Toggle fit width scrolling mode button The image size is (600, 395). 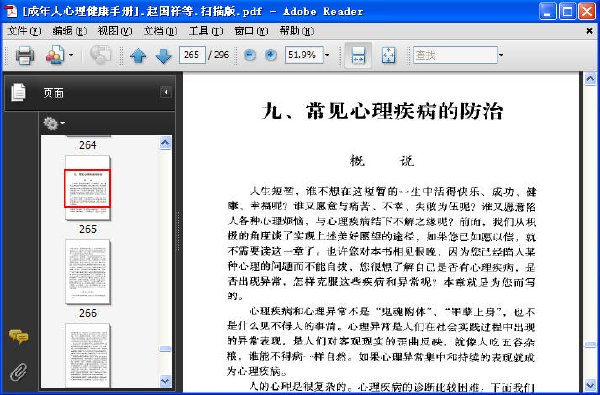[x=358, y=55]
